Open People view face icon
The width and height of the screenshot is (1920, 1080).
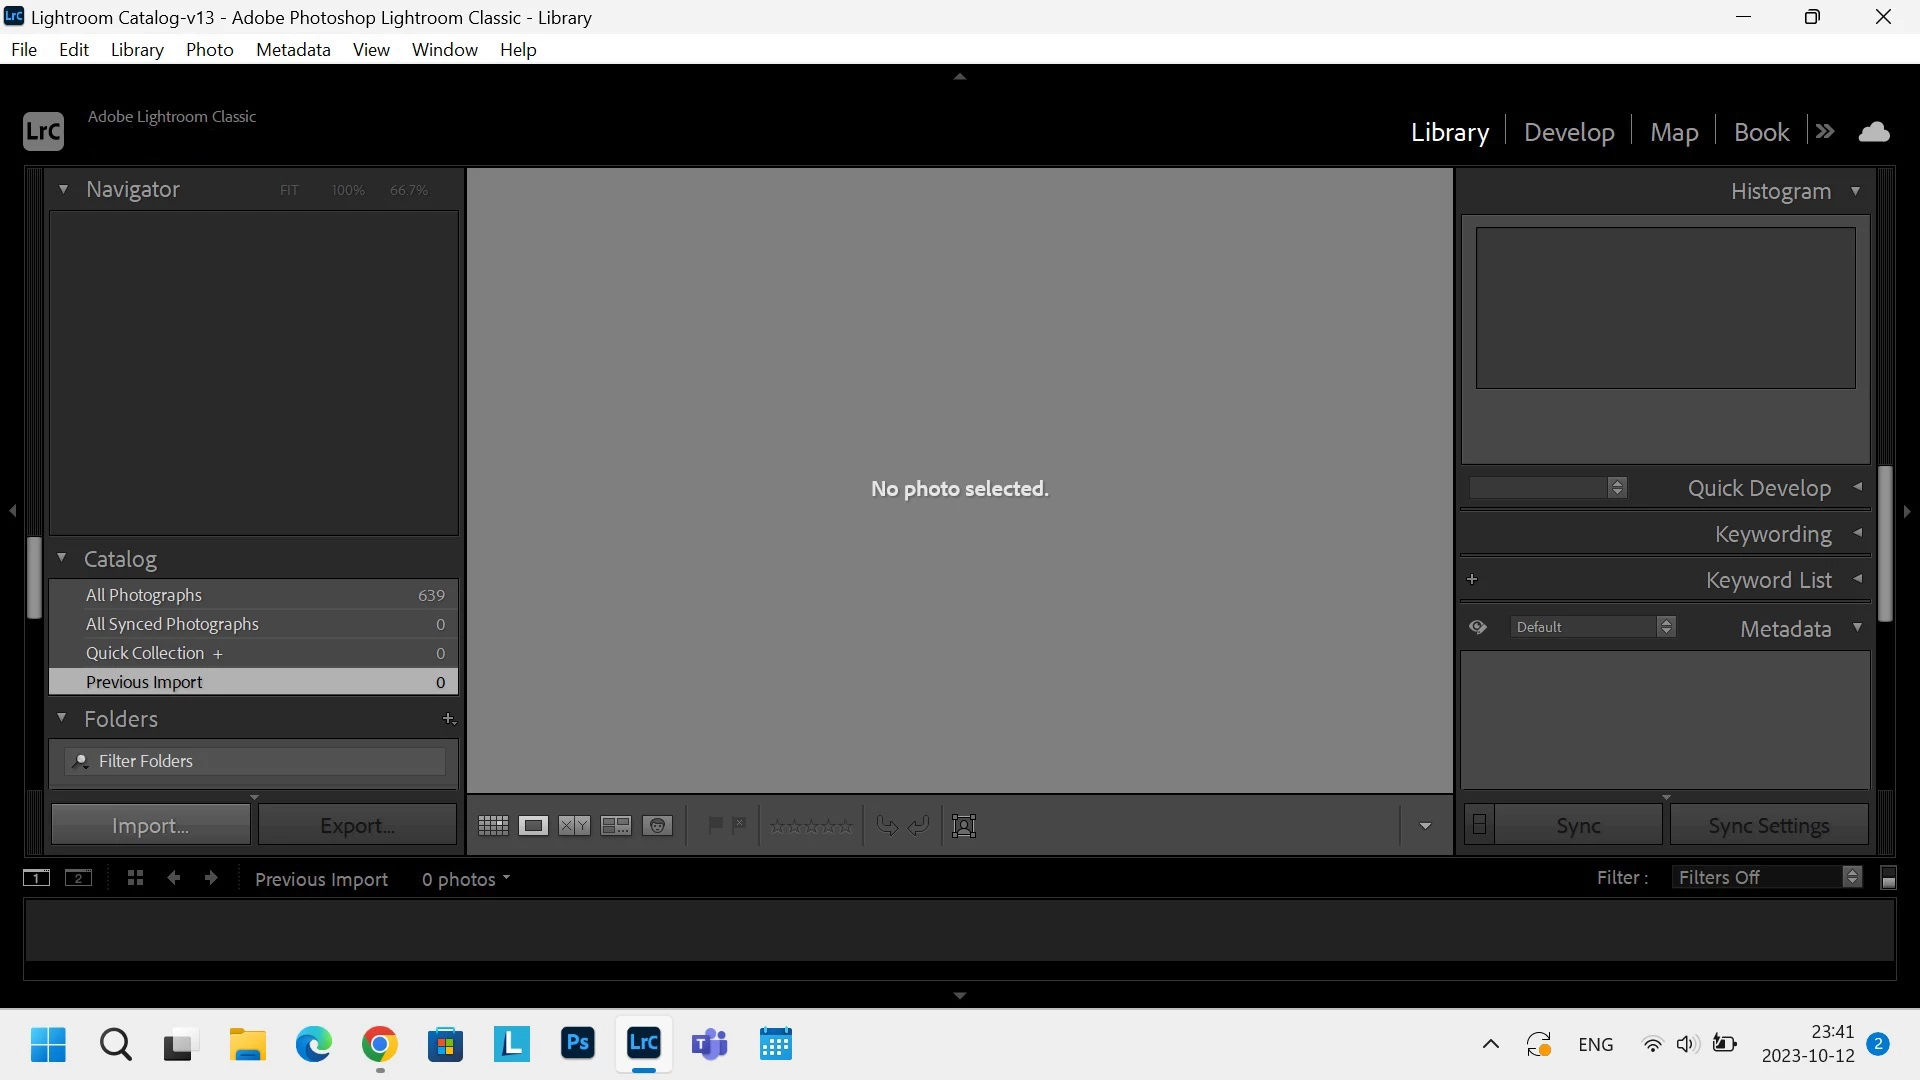657,826
